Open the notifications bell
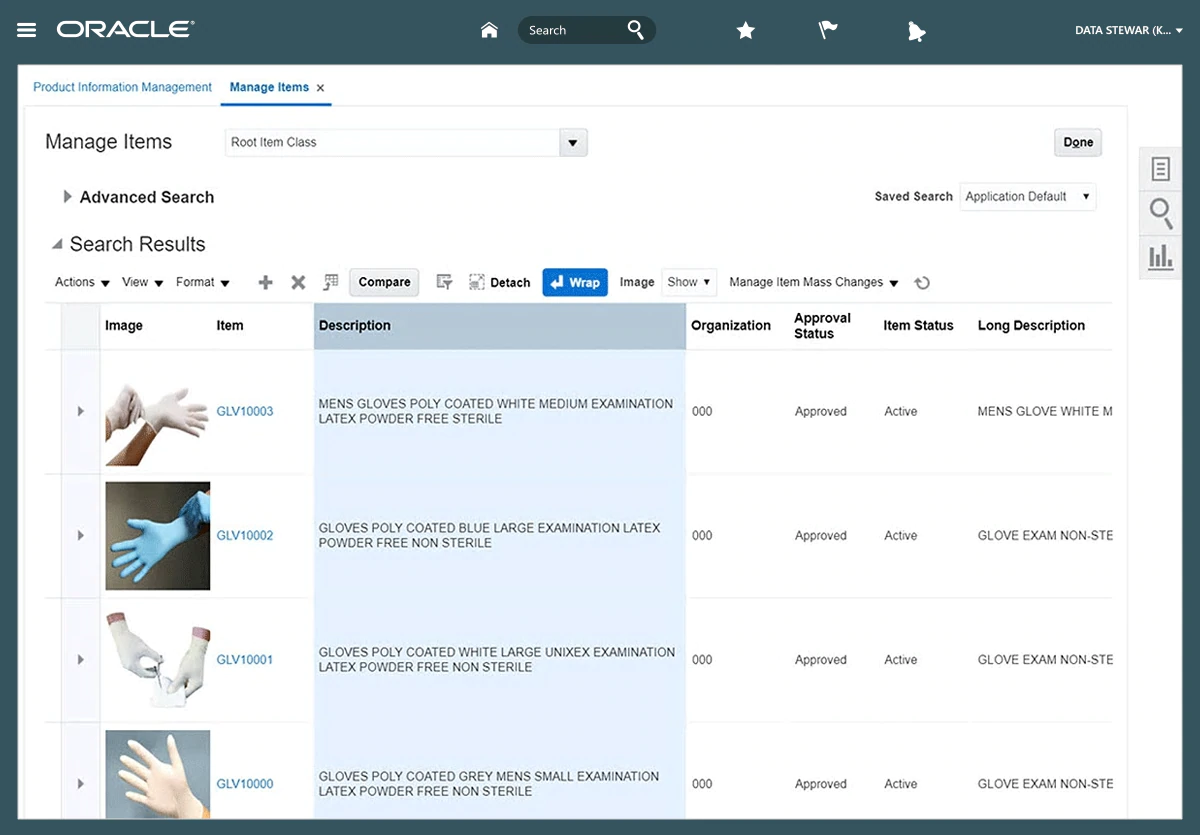The height and width of the screenshot is (835, 1200). point(916,32)
